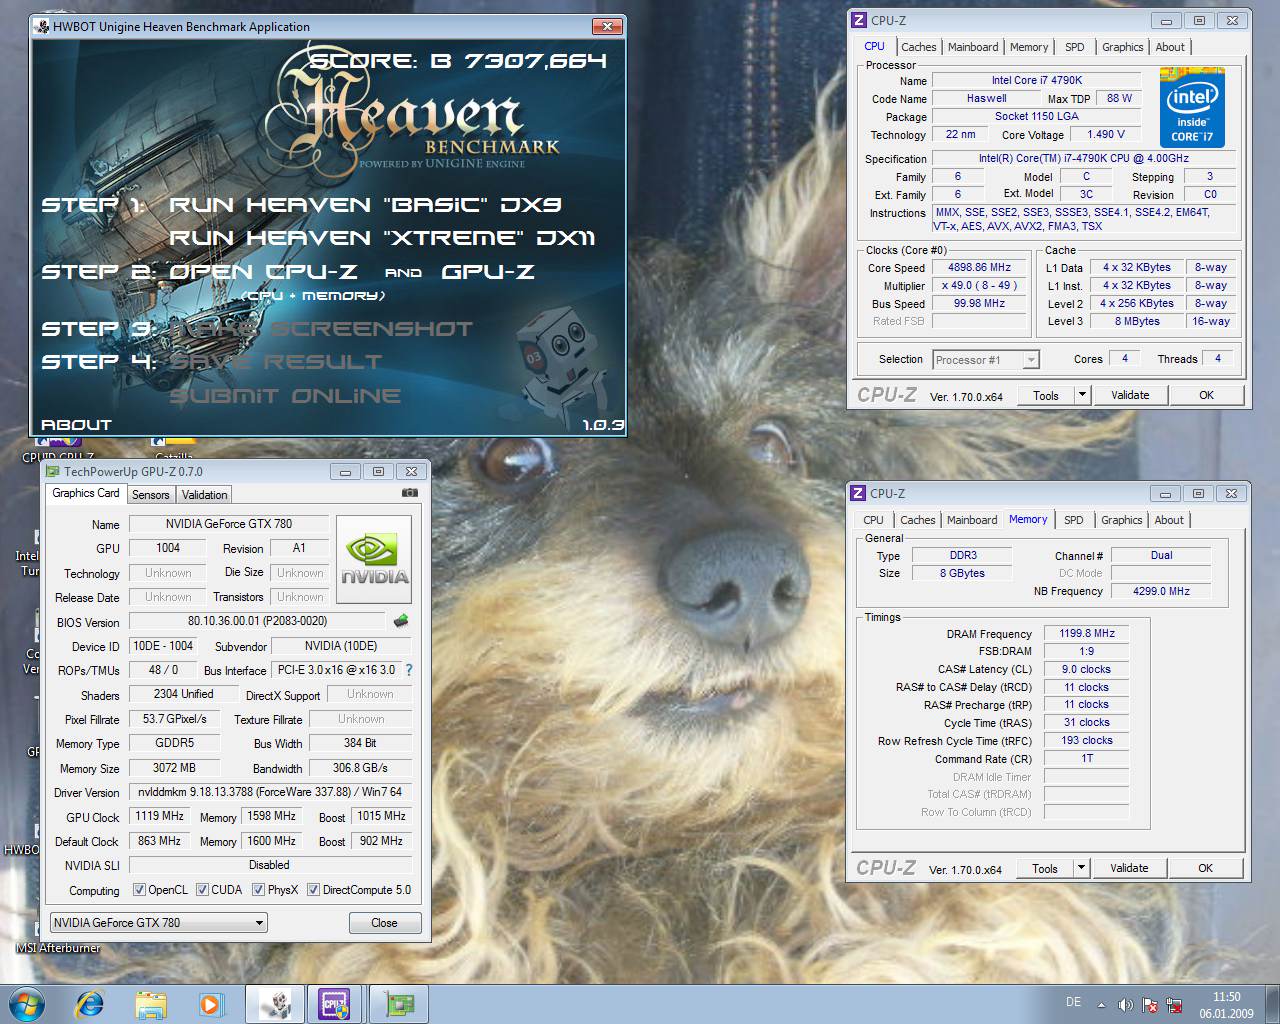Click the network connection tray icon
The image size is (1280, 1024).
click(x=1173, y=1005)
